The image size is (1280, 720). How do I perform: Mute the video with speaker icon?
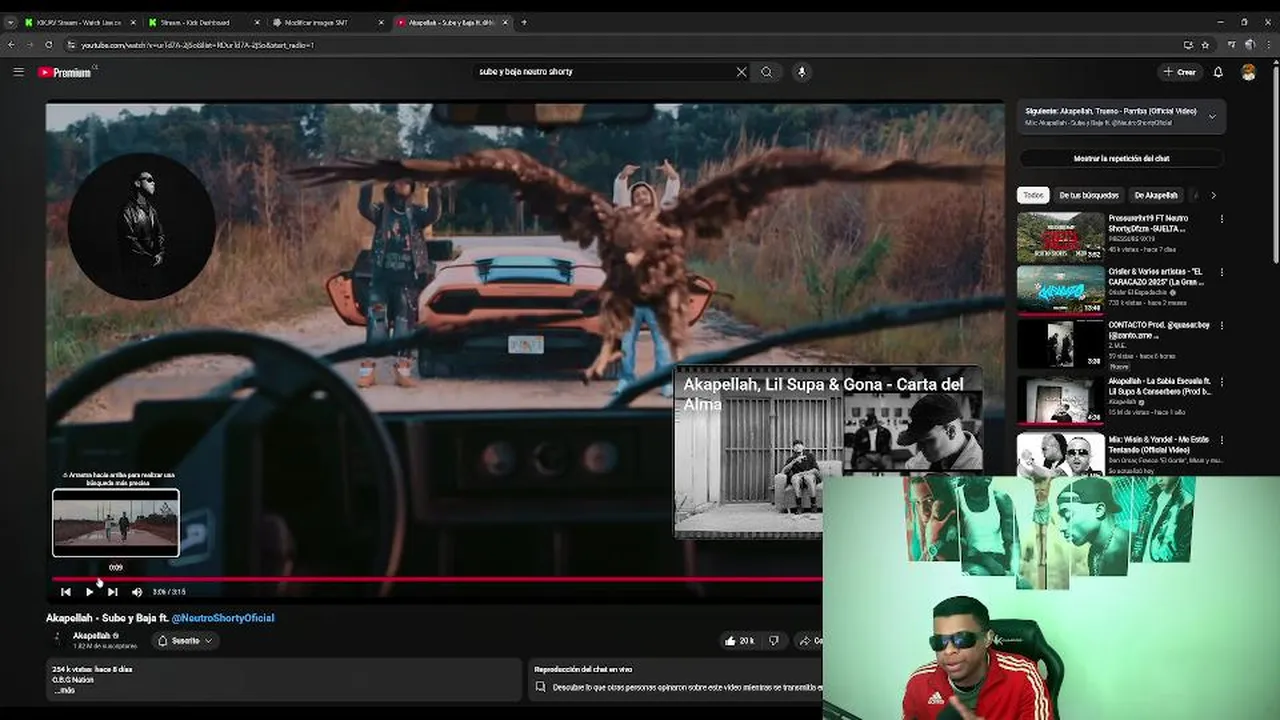pyautogui.click(x=137, y=592)
